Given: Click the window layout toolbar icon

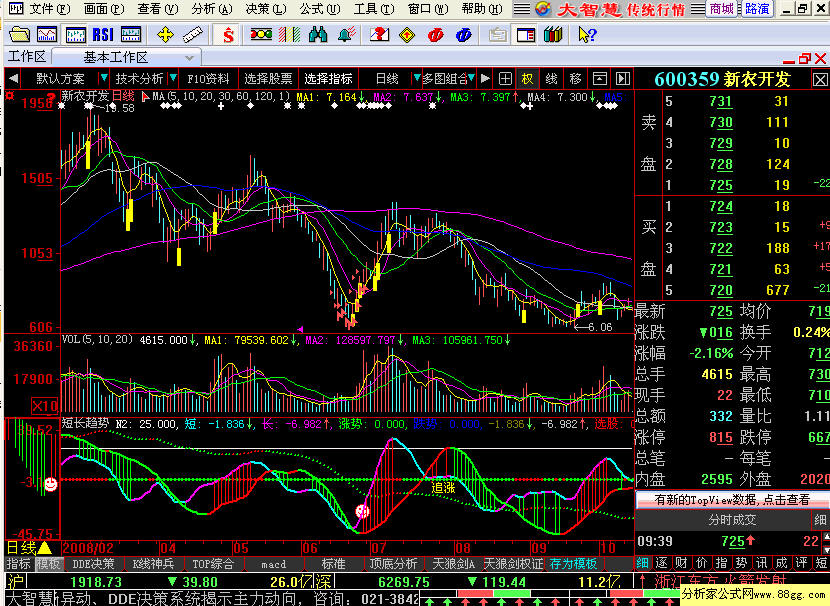Looking at the screenshot, I should (x=526, y=35).
